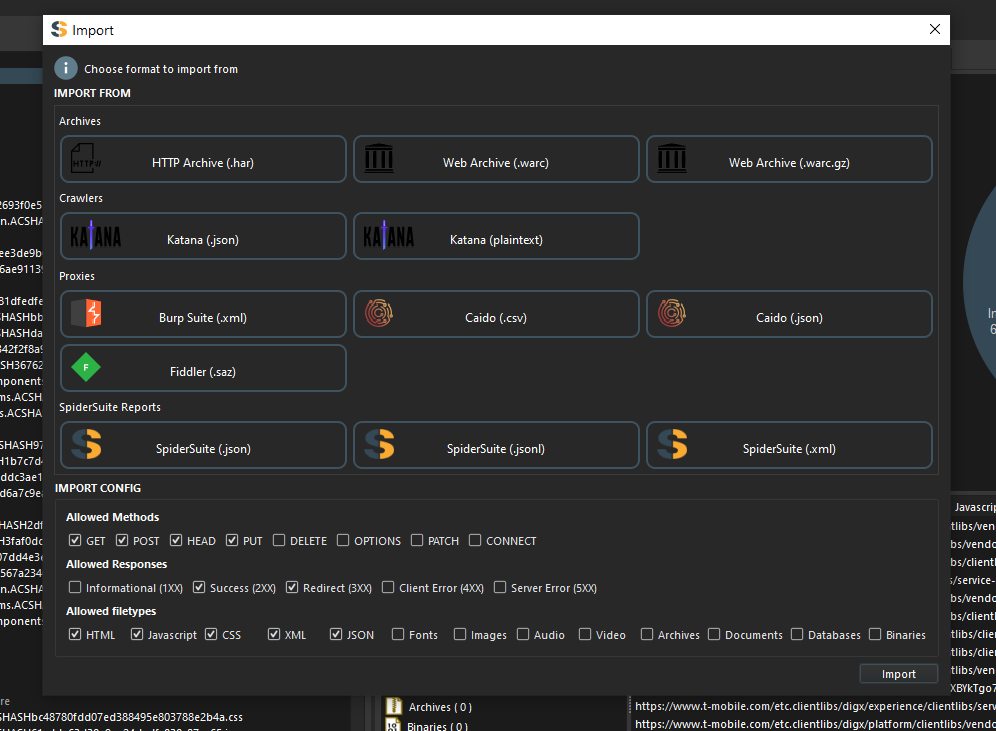Image resolution: width=996 pixels, height=731 pixels.
Task: Click the info icon beside Choose format
Action: (x=65, y=68)
